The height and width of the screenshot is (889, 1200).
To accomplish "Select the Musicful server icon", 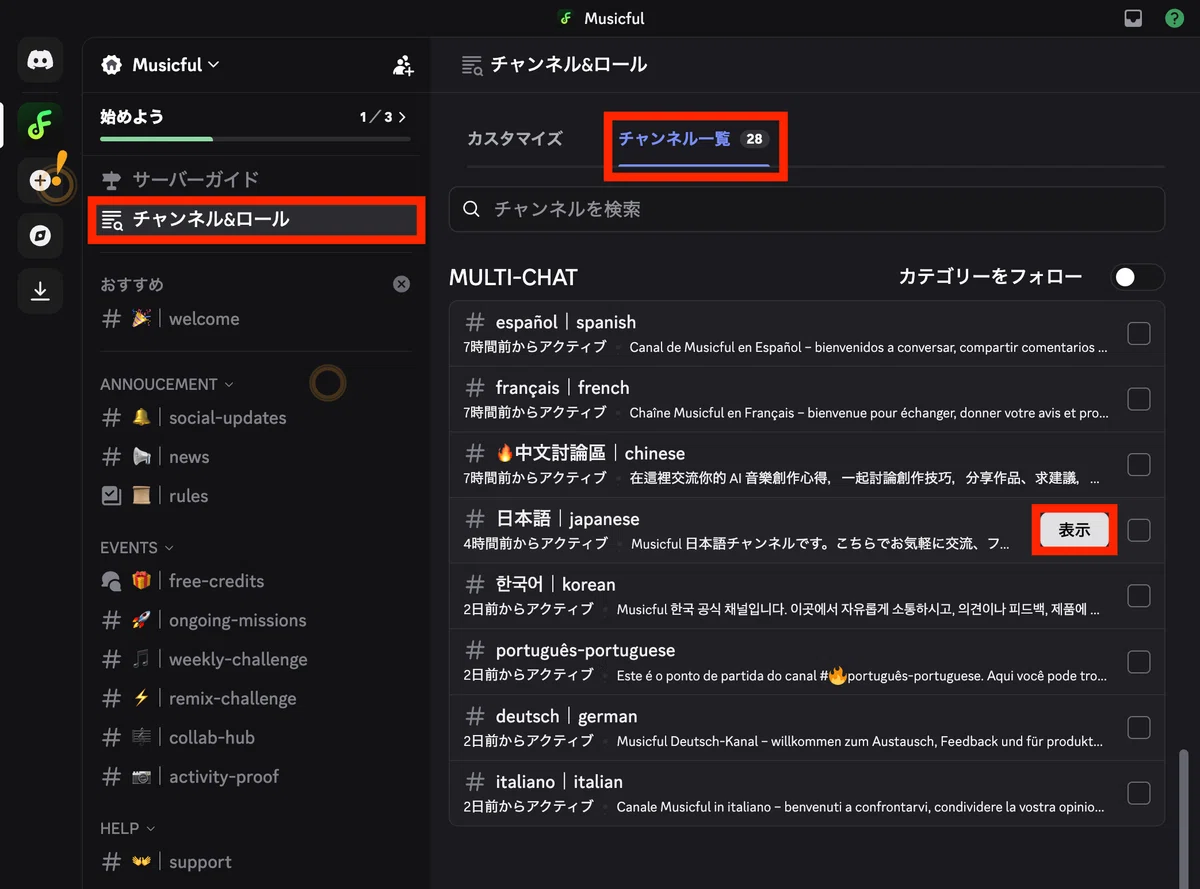I will tap(40, 125).
